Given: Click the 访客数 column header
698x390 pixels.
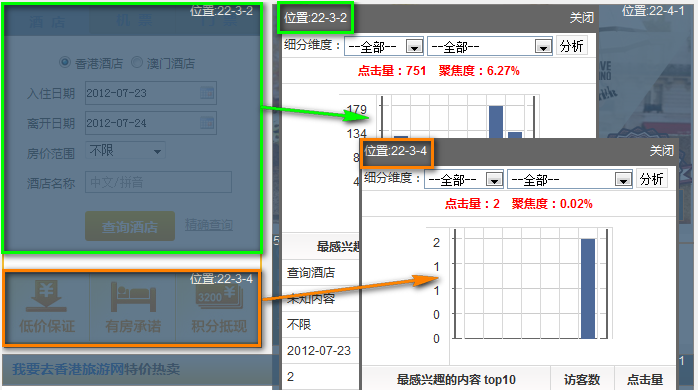Looking at the screenshot, I should pyautogui.click(x=582, y=379).
